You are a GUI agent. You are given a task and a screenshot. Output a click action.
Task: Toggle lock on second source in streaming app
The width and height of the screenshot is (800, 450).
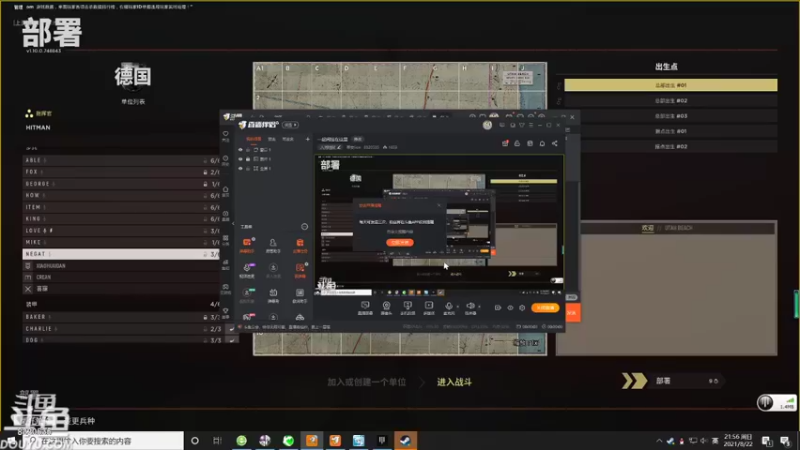[x=248, y=159]
